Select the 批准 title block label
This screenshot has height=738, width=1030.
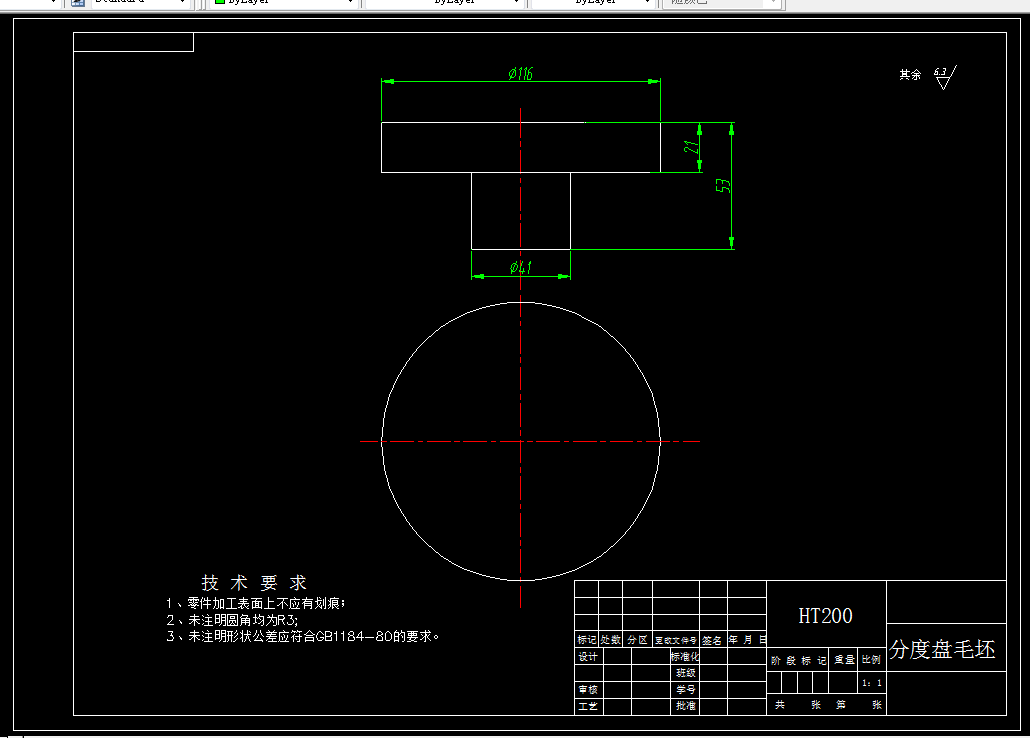(x=686, y=706)
